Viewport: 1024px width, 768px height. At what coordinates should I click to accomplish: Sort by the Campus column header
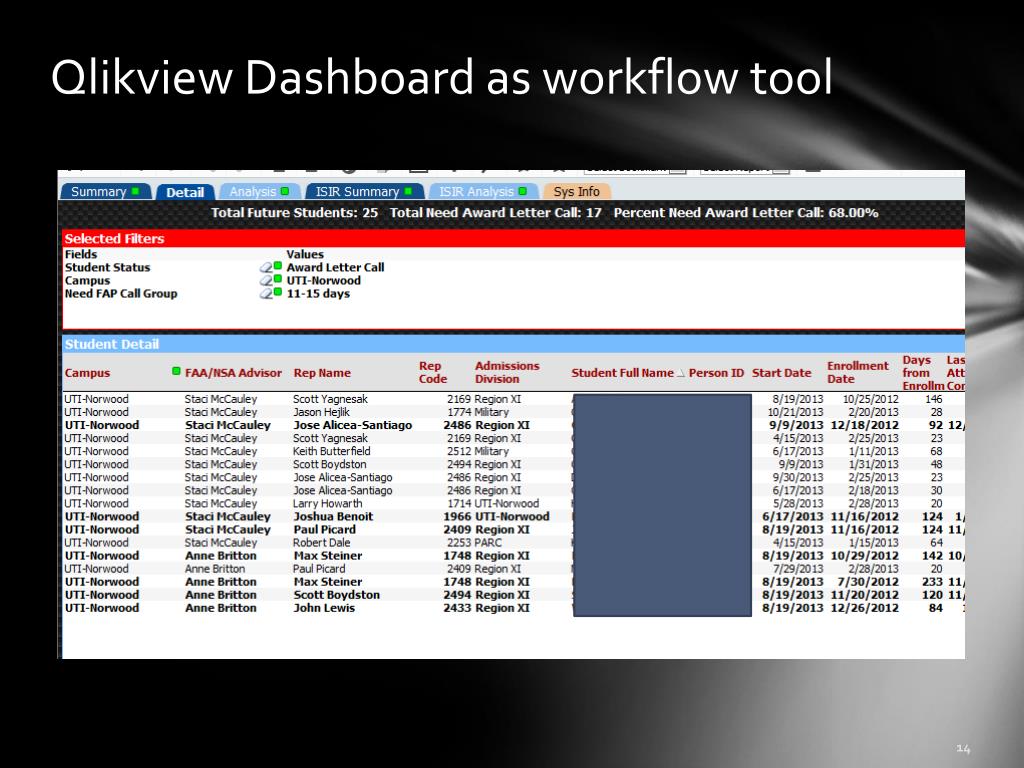[88, 373]
